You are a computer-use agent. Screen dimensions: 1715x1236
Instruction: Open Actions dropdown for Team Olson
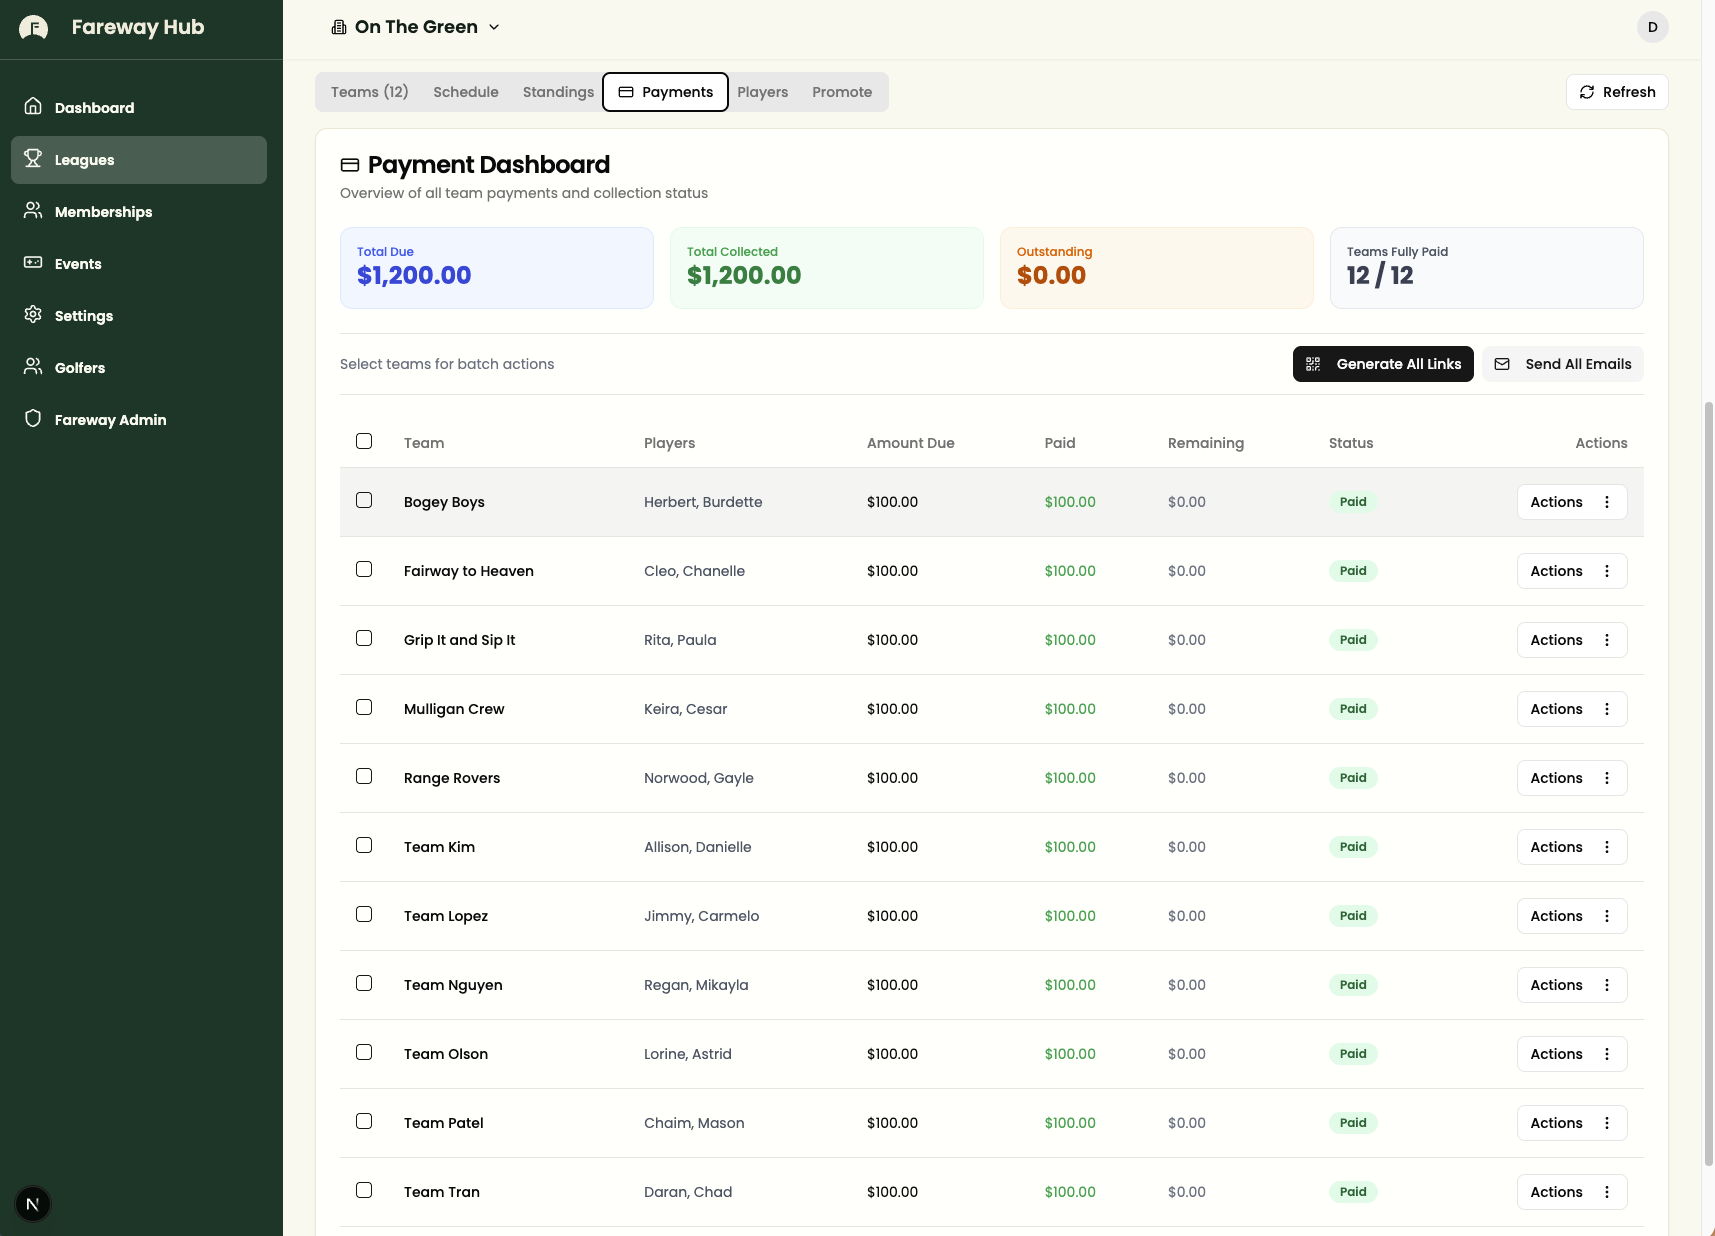coord(1572,1054)
